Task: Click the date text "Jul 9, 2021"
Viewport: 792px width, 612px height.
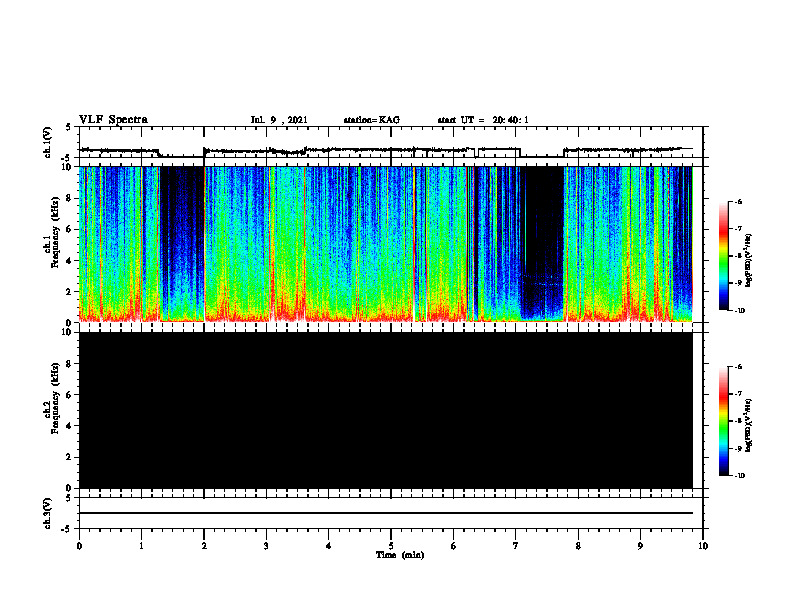Action: point(279,120)
